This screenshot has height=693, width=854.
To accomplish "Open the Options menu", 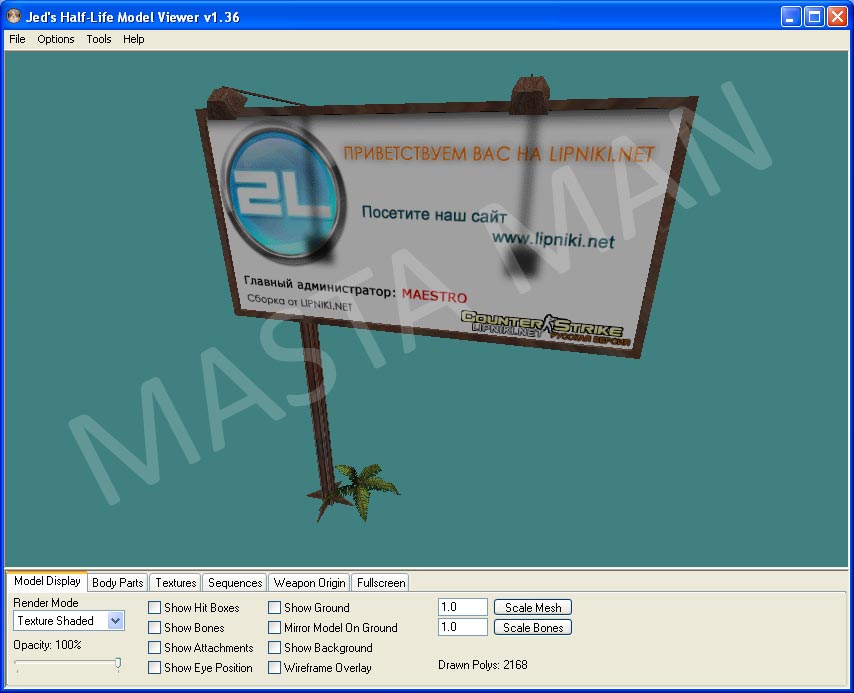I will click(x=56, y=39).
